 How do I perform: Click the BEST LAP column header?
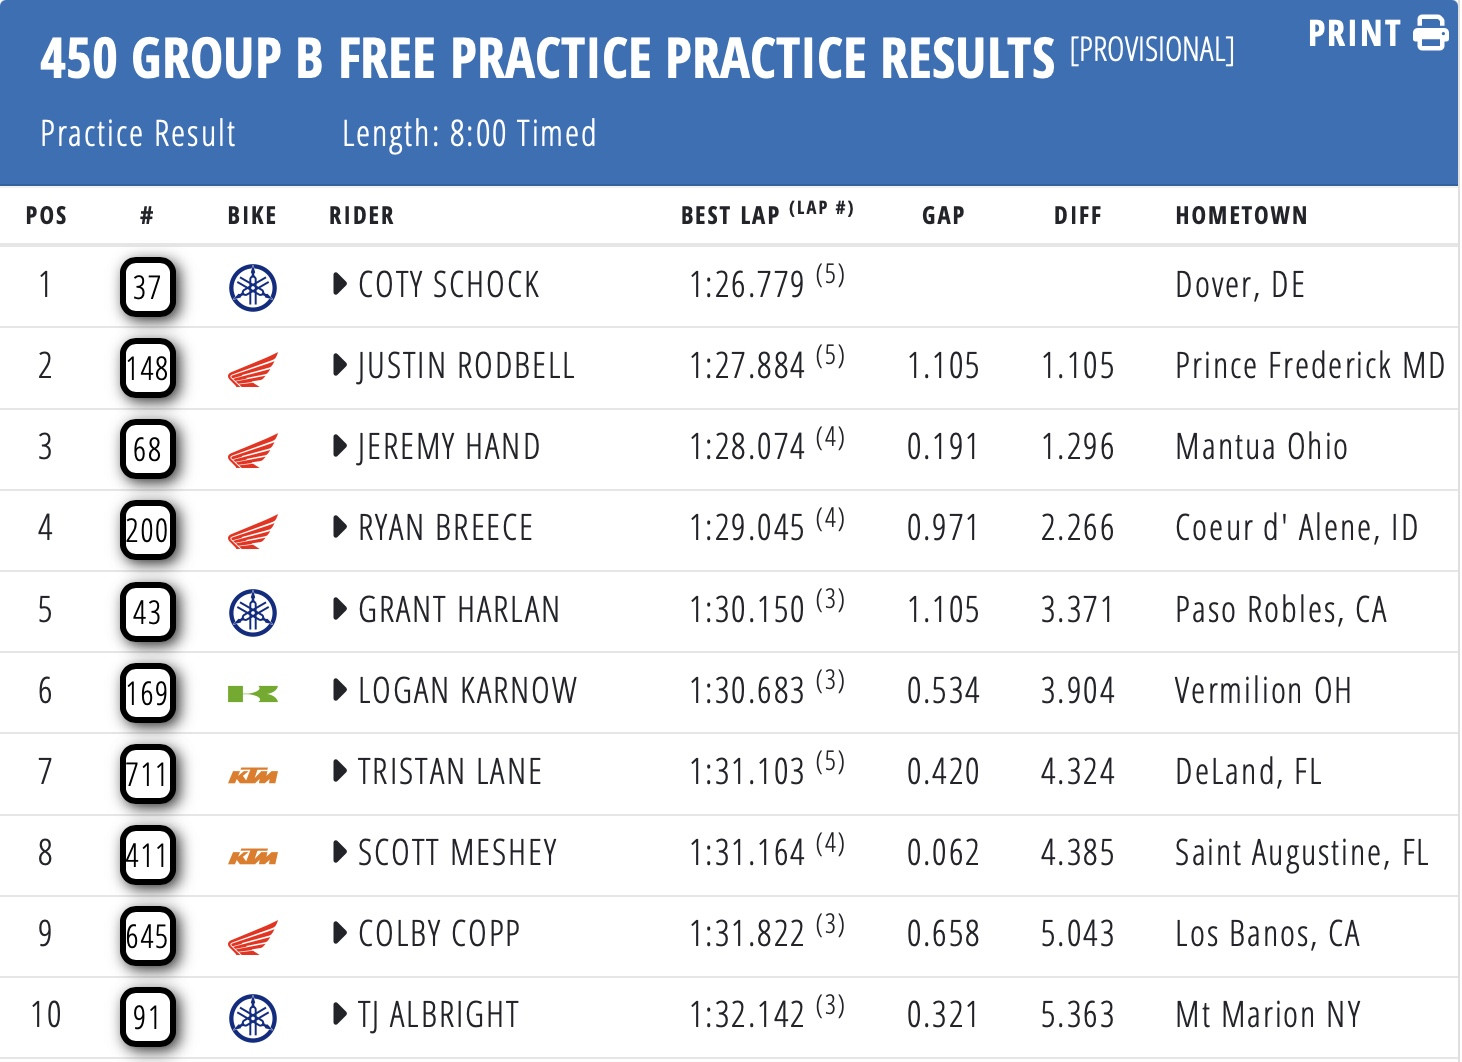click(x=730, y=215)
